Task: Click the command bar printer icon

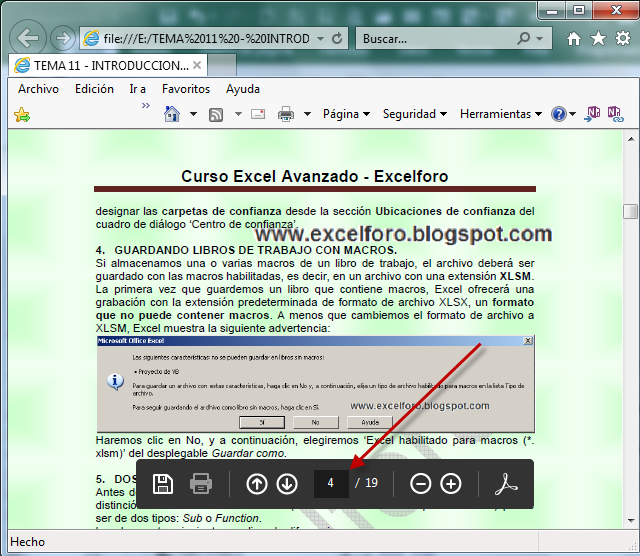Action: (x=286, y=114)
